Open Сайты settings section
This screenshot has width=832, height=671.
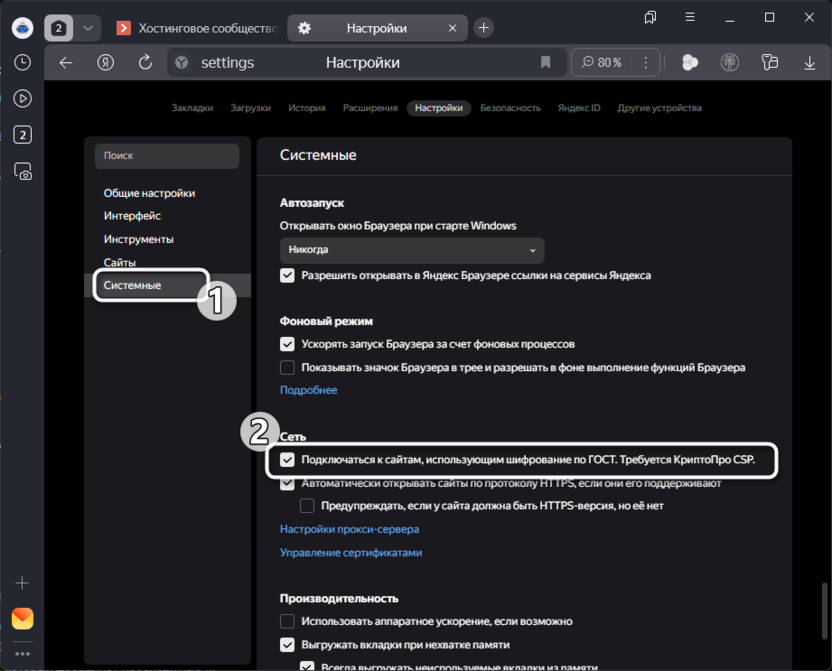pyautogui.click(x=119, y=262)
